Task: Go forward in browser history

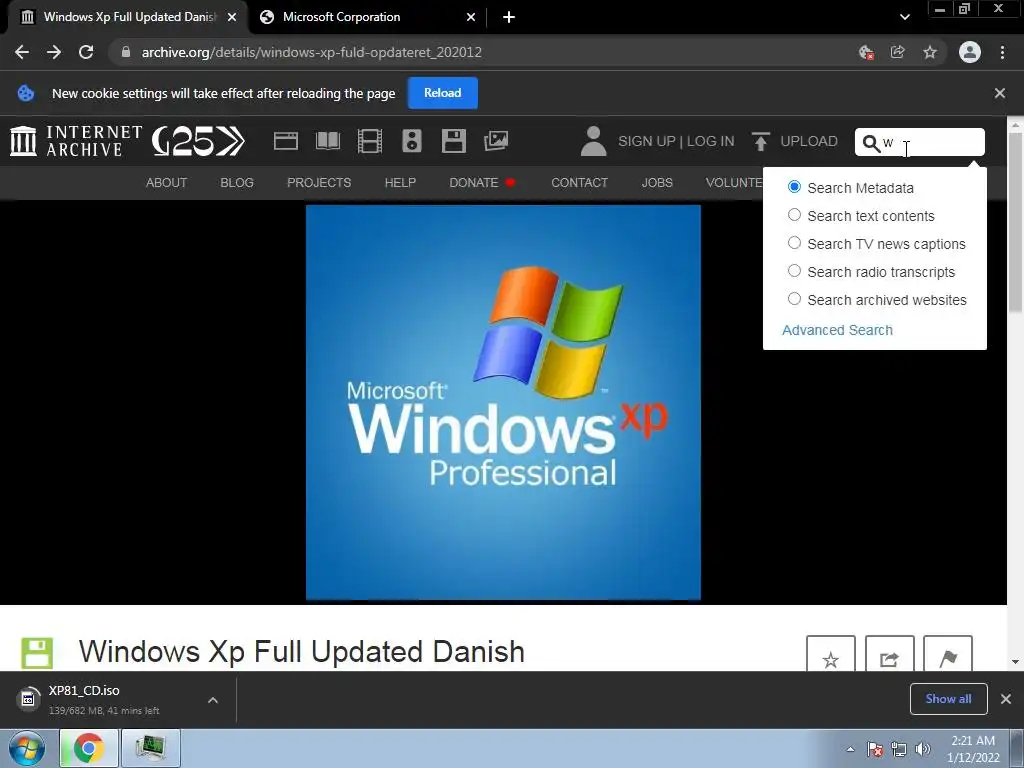Action: pyautogui.click(x=54, y=52)
